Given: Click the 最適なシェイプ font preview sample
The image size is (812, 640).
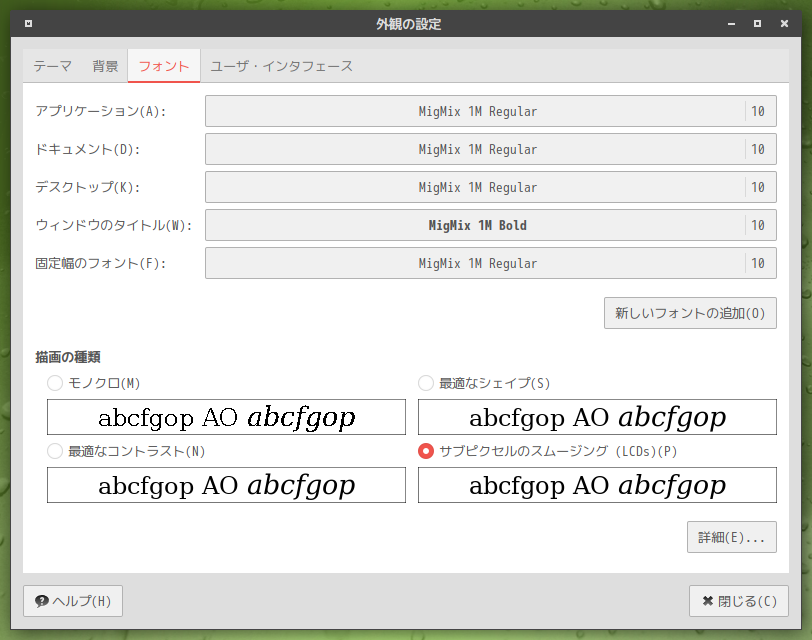Looking at the screenshot, I should click(597, 417).
